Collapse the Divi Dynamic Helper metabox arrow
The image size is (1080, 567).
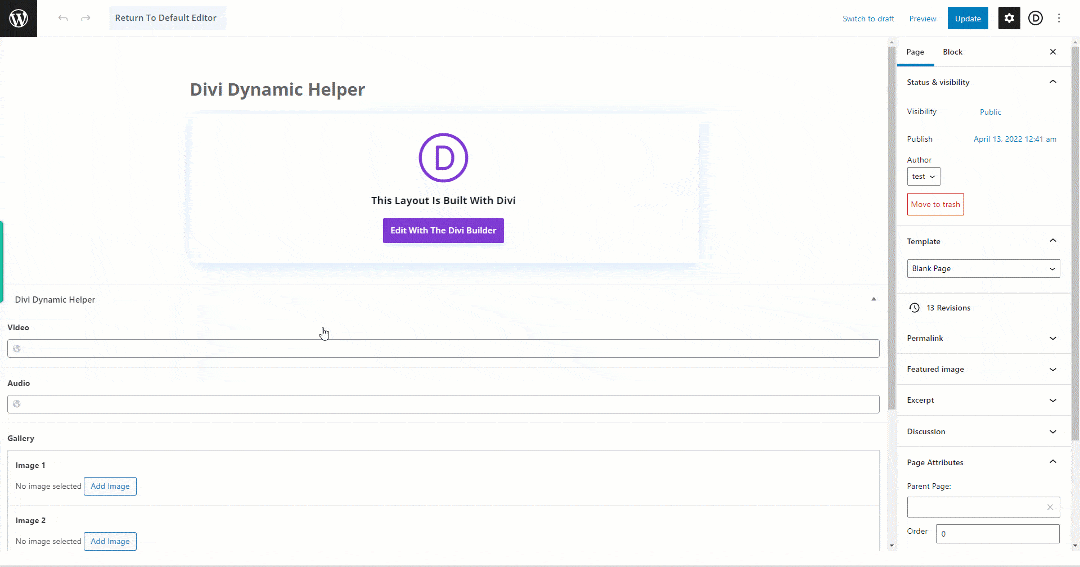point(873,300)
